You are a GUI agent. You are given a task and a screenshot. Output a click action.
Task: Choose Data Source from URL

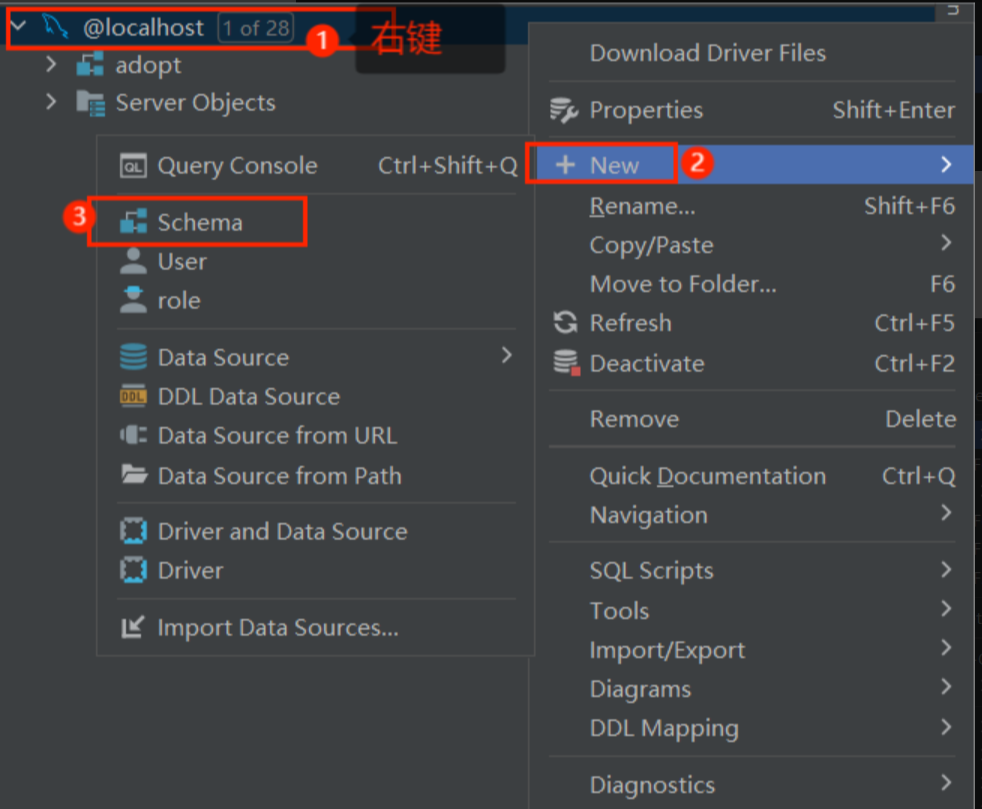point(277,436)
